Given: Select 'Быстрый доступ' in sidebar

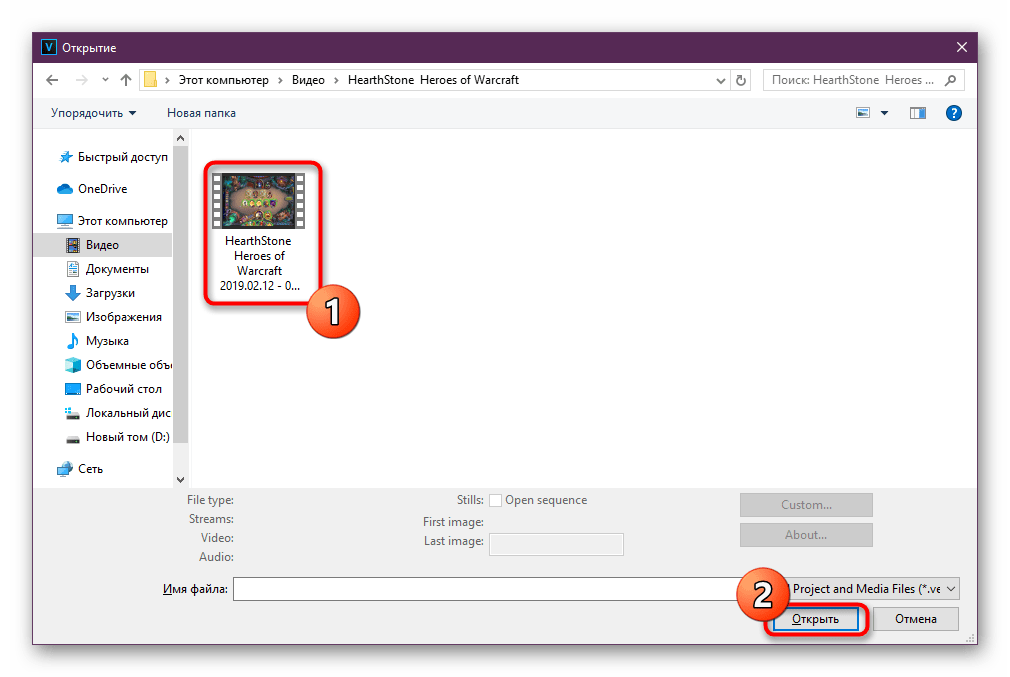Looking at the screenshot, I should point(114,157).
